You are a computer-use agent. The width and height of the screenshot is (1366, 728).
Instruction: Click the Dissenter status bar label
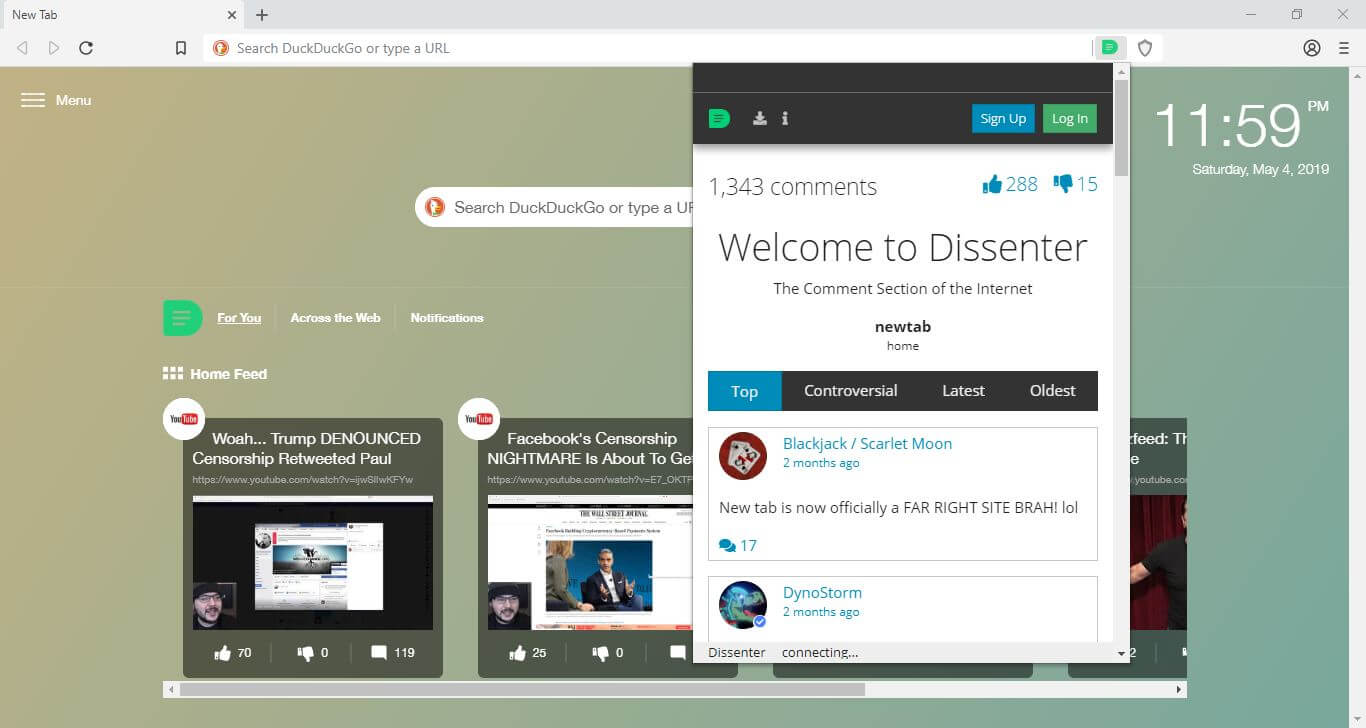pos(737,652)
